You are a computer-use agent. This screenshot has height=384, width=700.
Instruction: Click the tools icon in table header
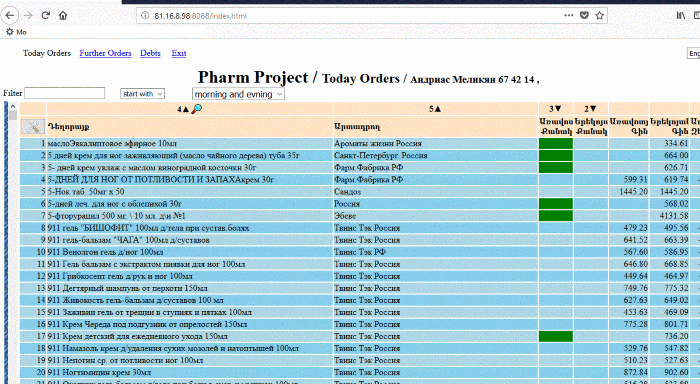click(x=33, y=127)
